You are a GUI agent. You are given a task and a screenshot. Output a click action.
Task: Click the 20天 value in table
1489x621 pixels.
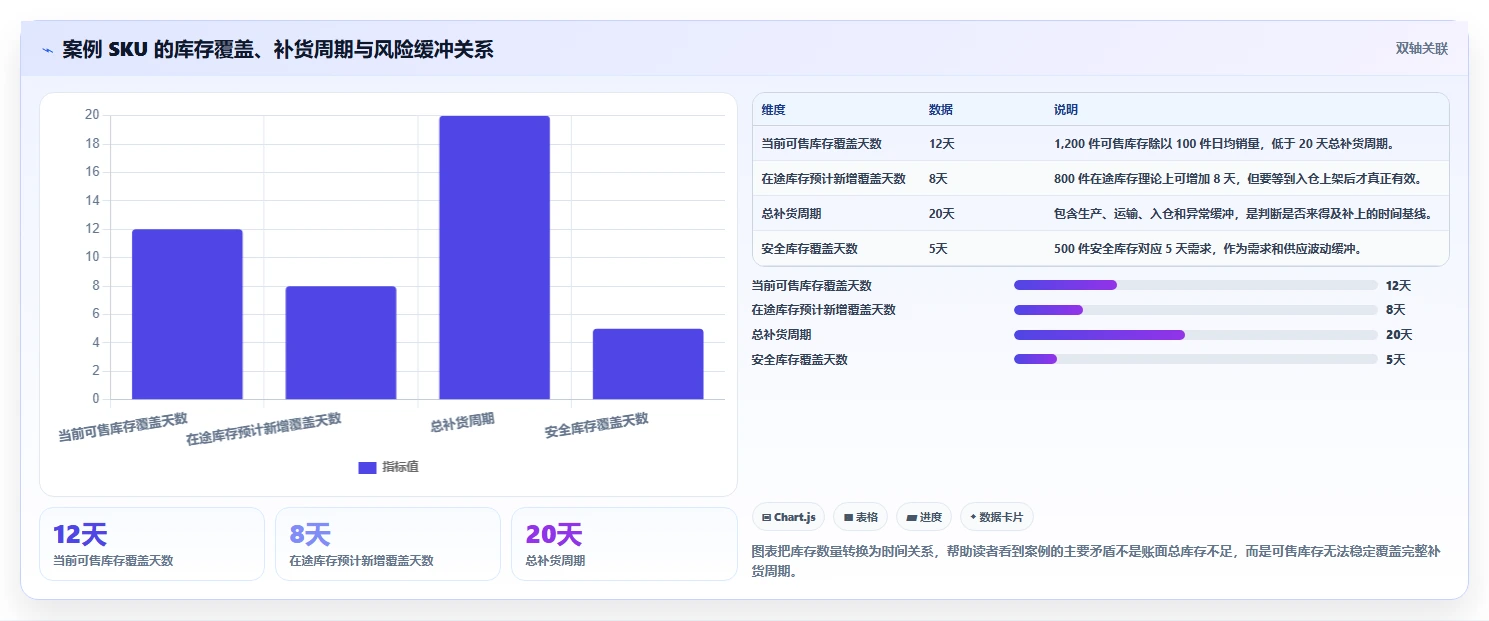point(941,214)
